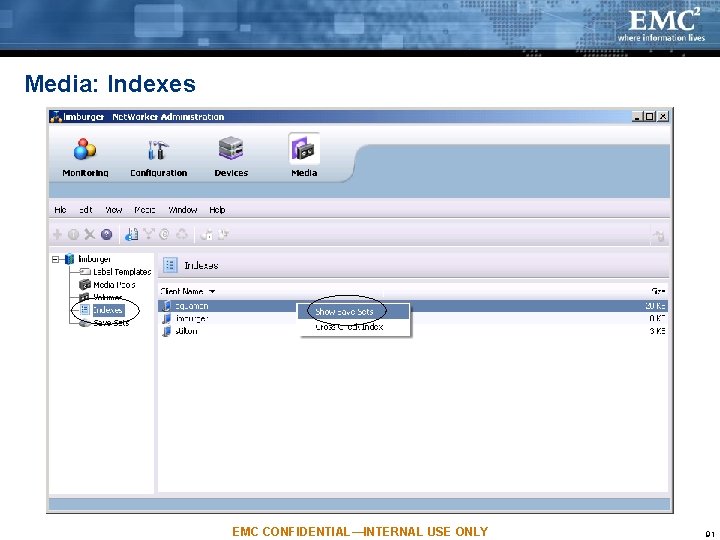Click the Indexes list icon in tree
This screenshot has height=540, width=720.
tap(85, 310)
